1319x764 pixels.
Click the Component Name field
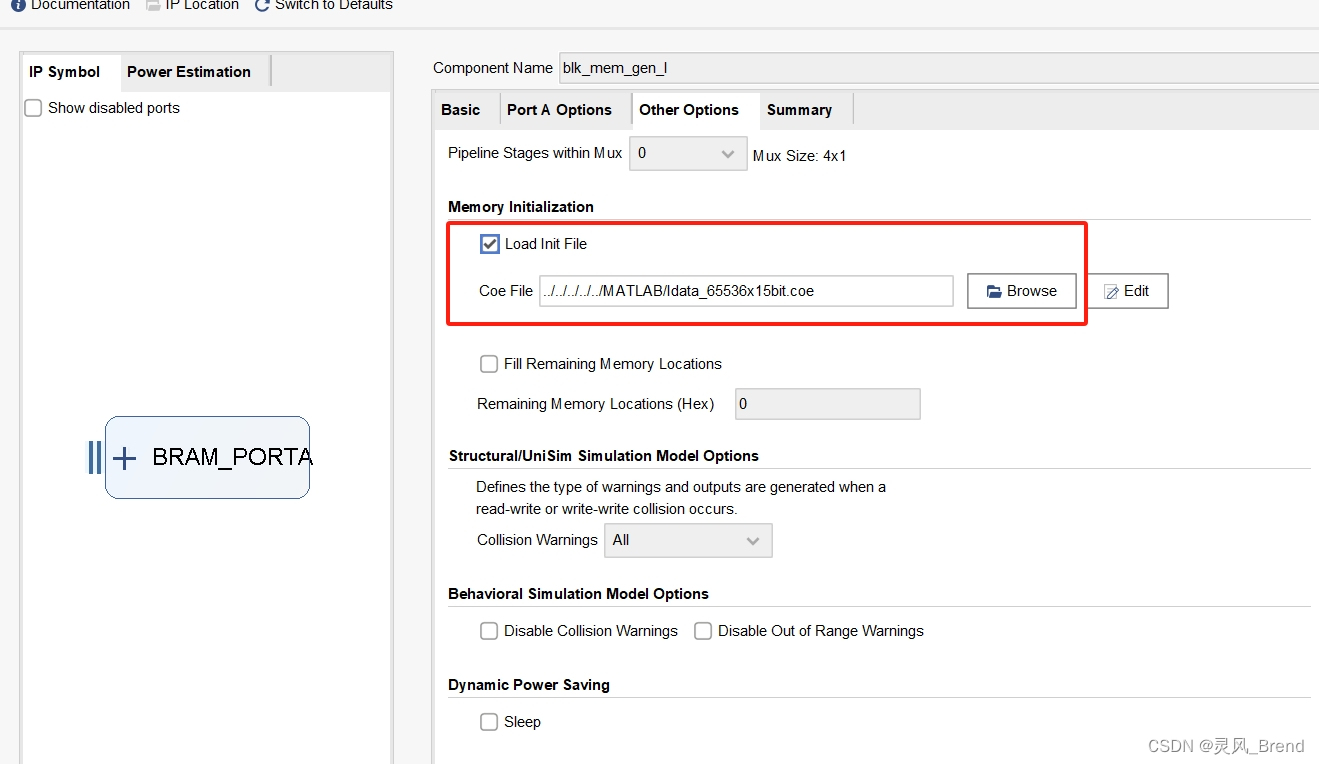(938, 68)
